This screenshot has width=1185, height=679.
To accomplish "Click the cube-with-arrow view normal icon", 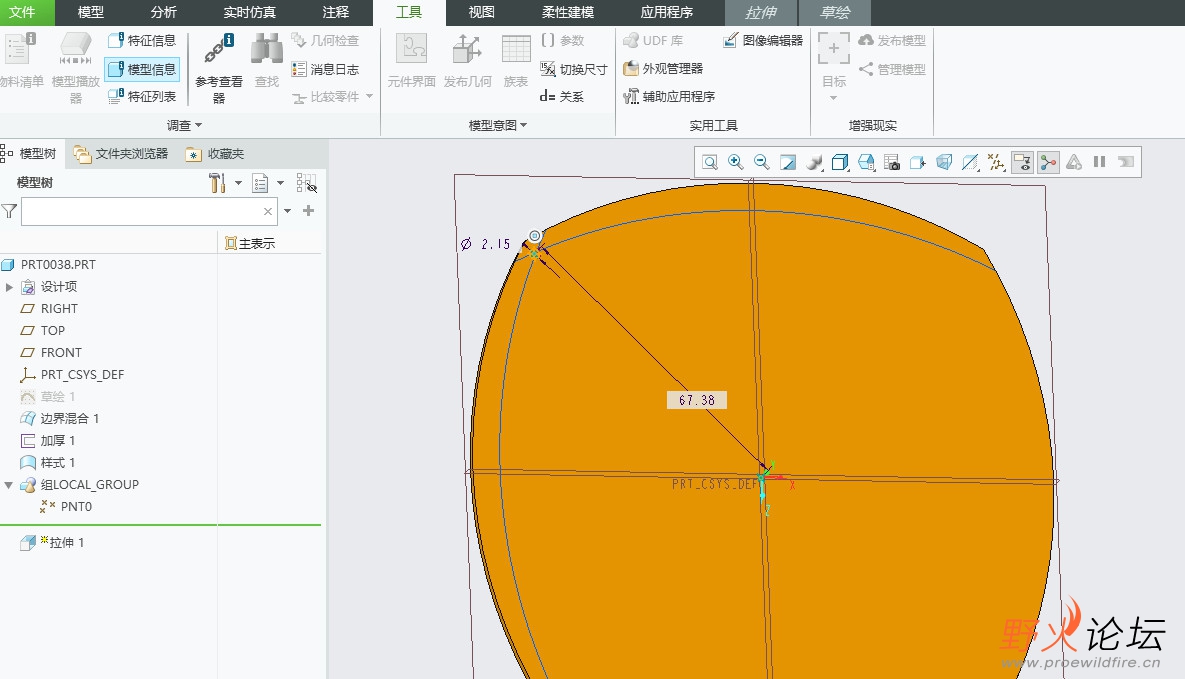I will [917, 163].
